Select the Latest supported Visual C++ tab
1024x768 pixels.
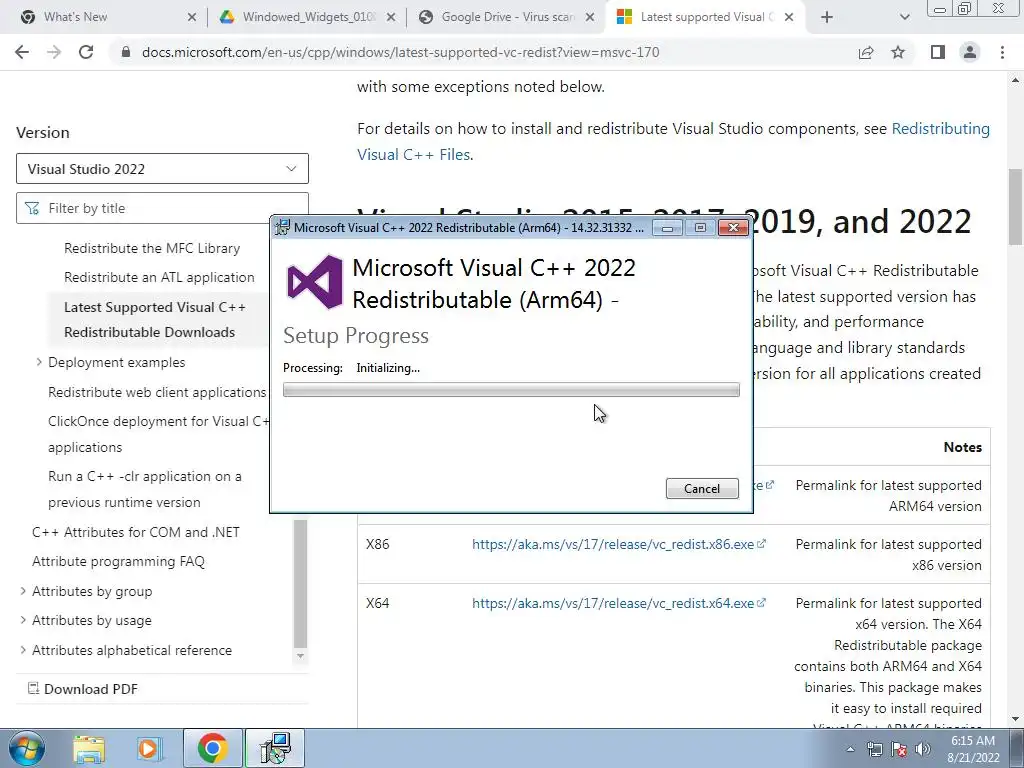[707, 17]
